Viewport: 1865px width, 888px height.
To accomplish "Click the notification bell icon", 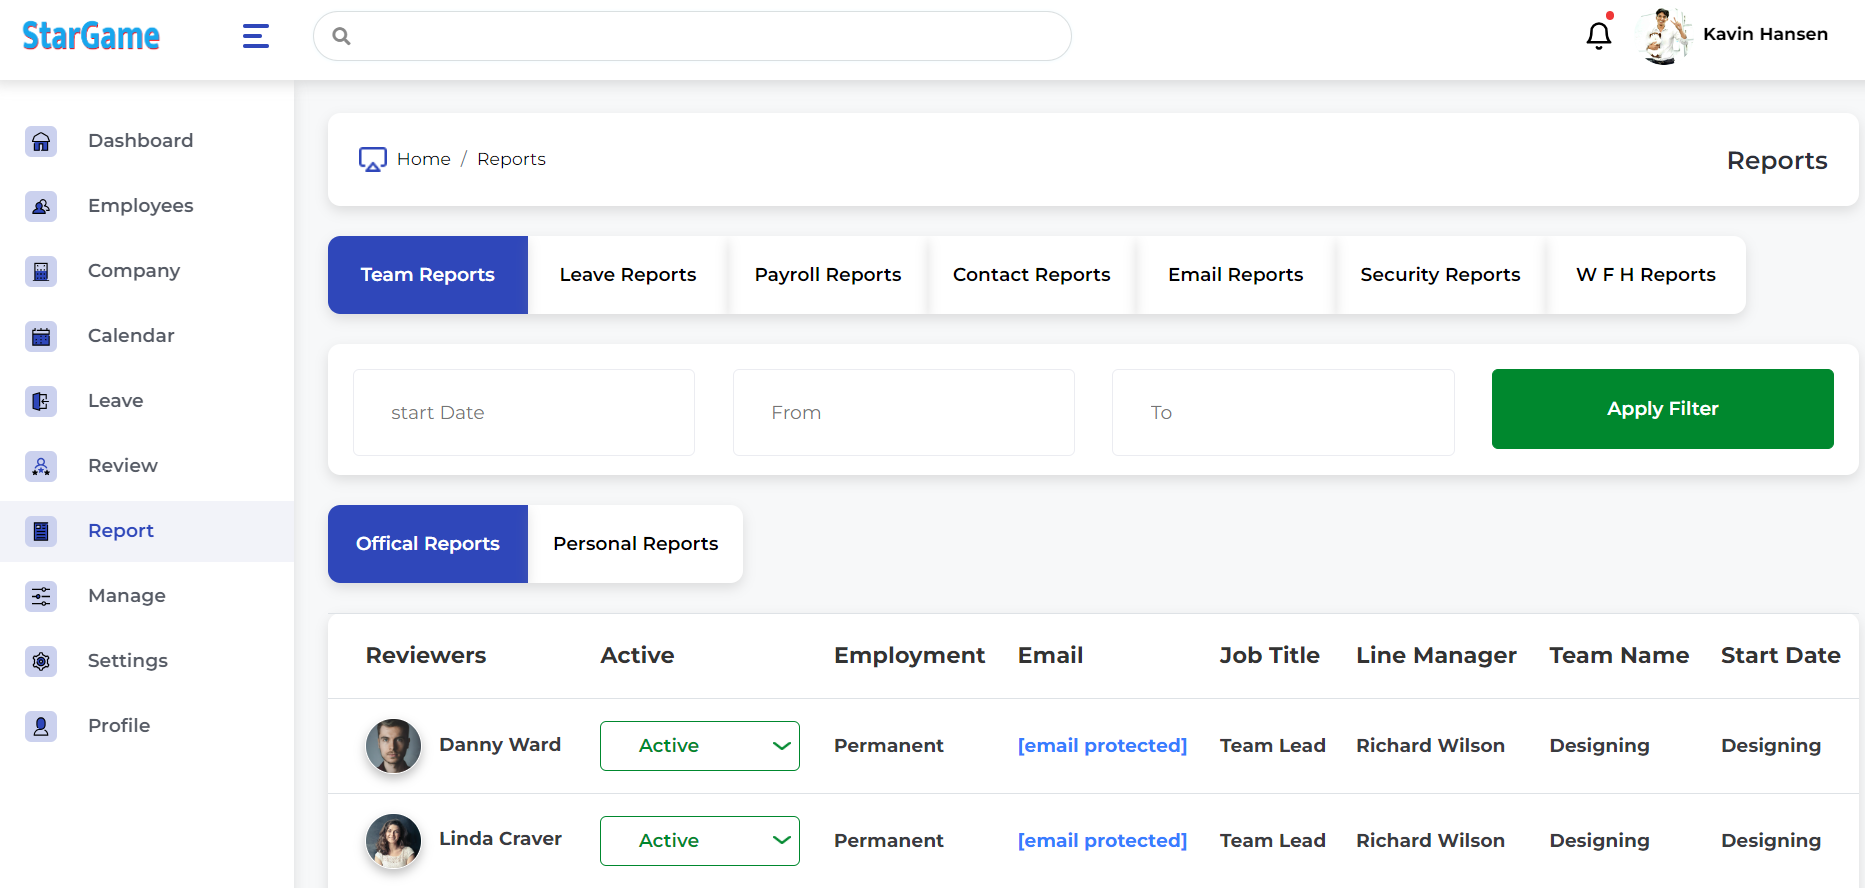I will click(x=1598, y=36).
